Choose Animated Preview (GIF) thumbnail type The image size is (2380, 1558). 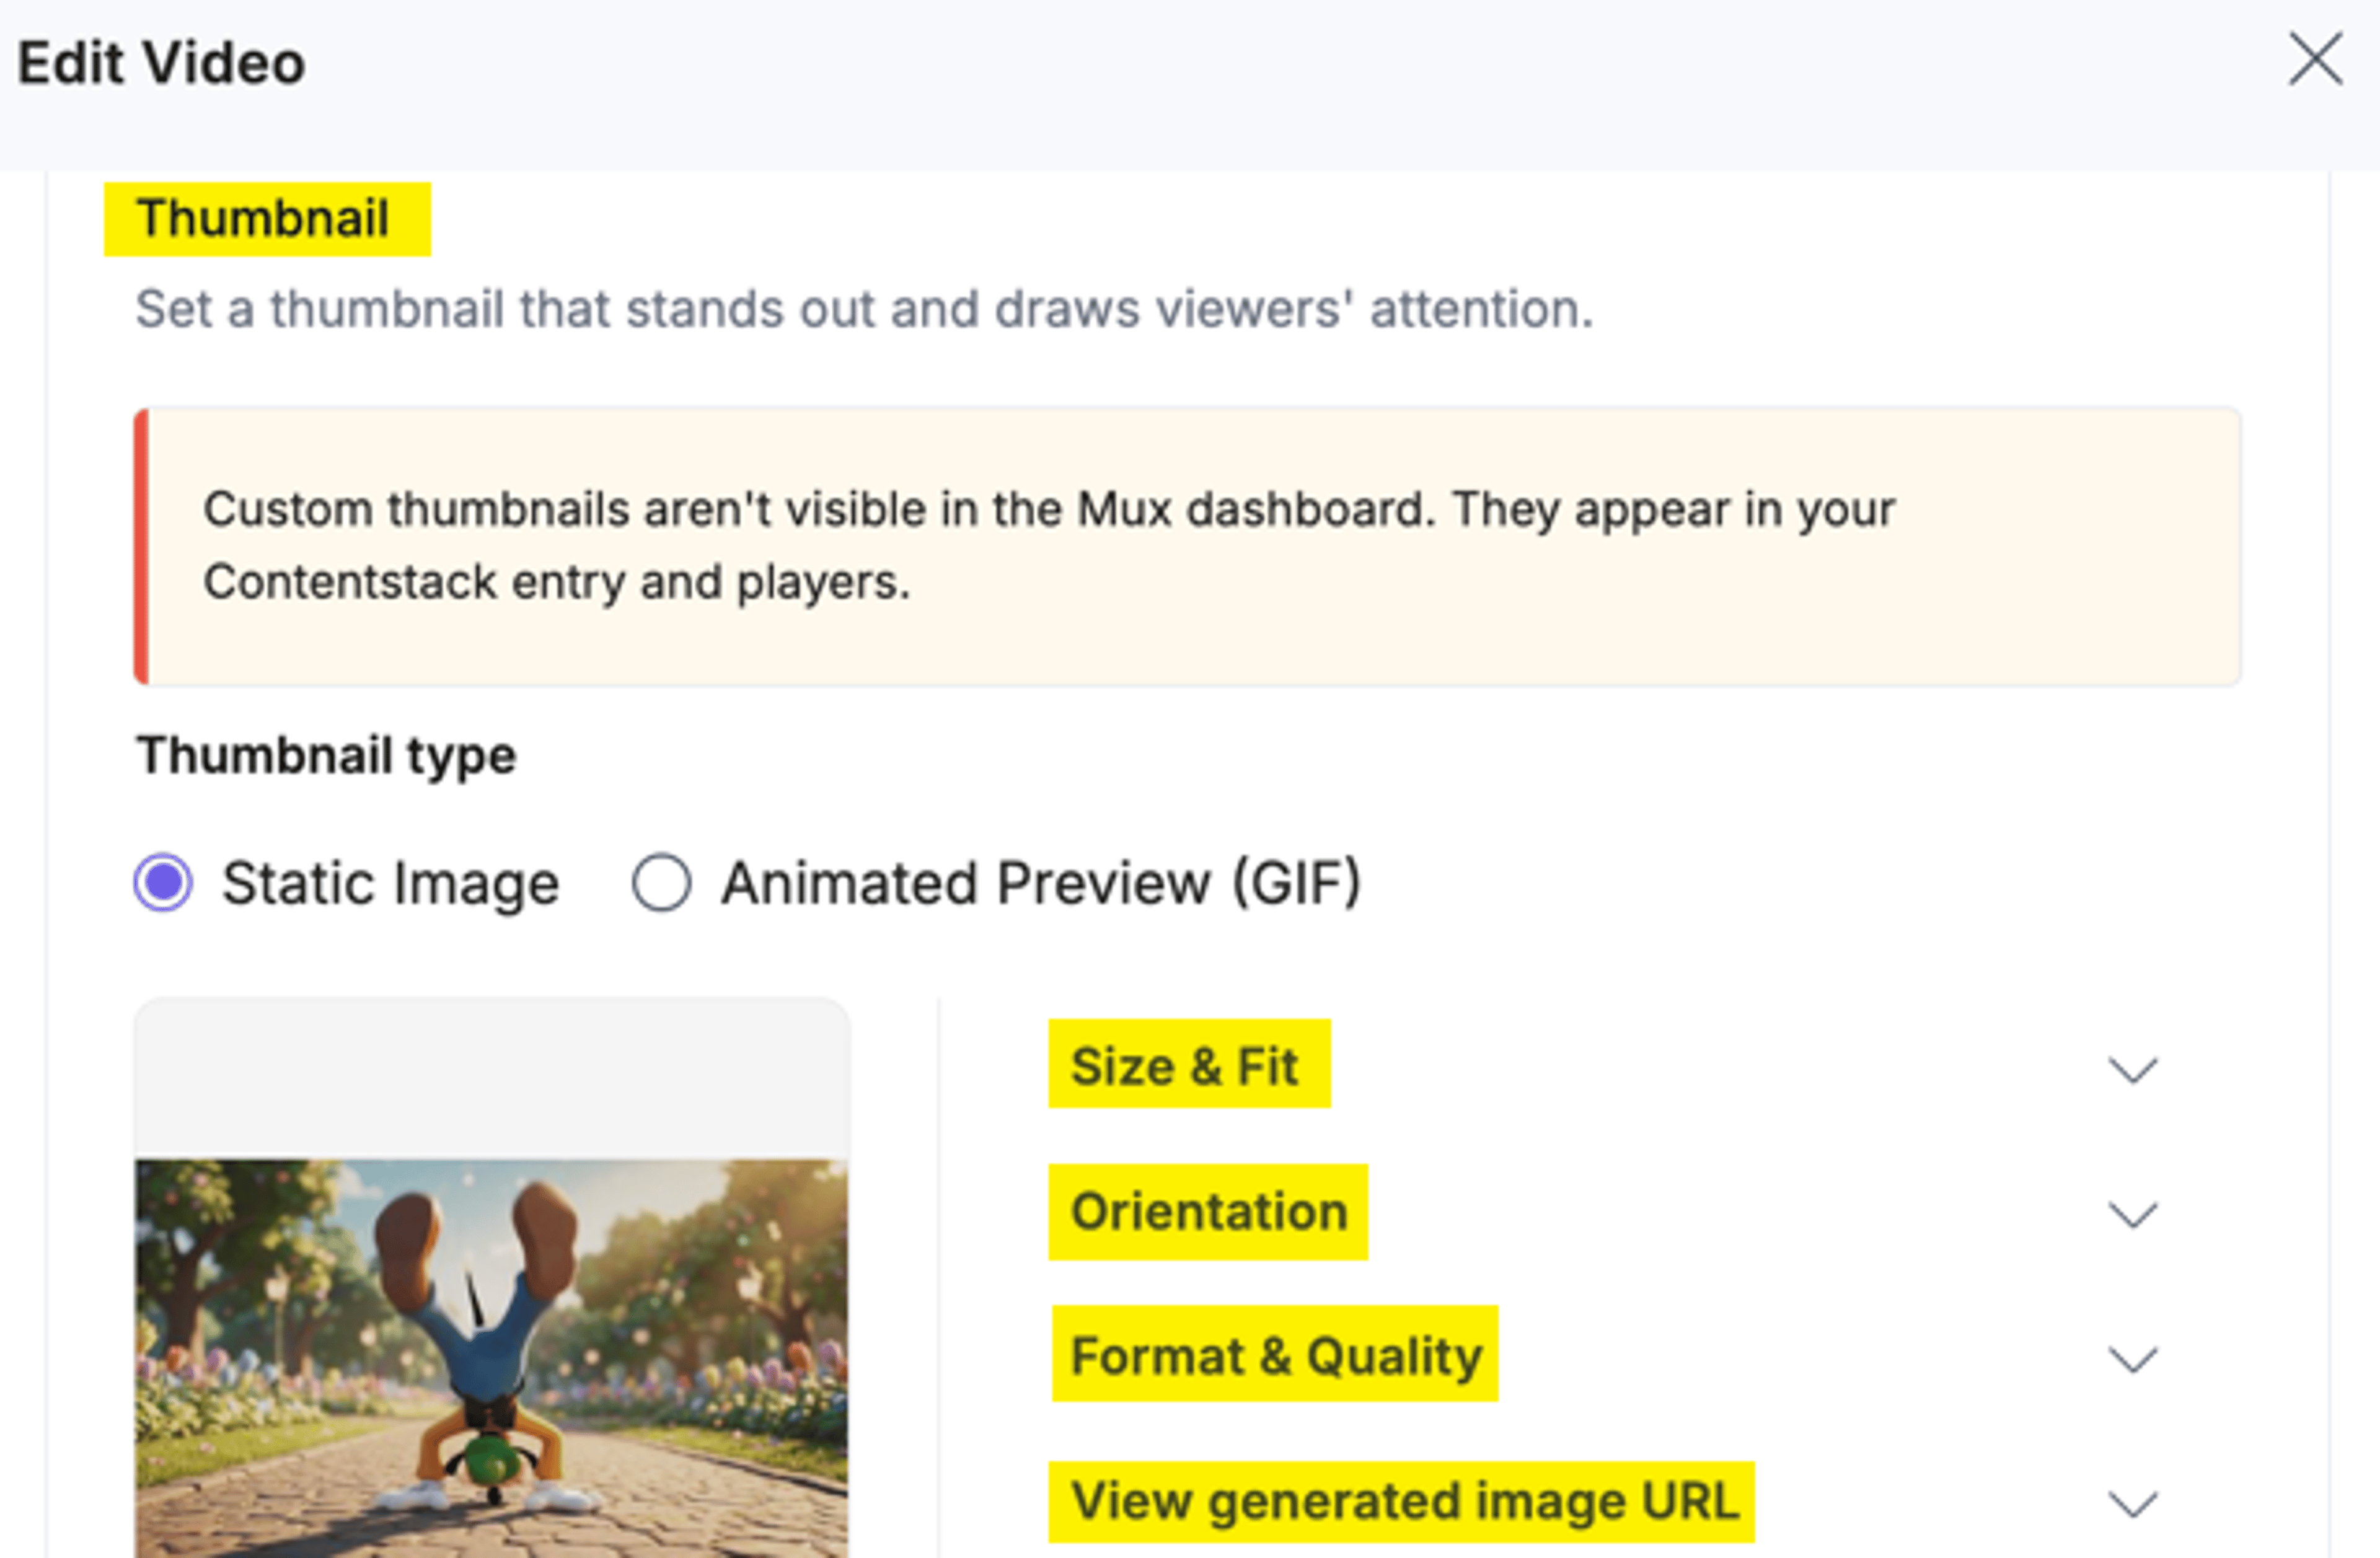pos(661,883)
